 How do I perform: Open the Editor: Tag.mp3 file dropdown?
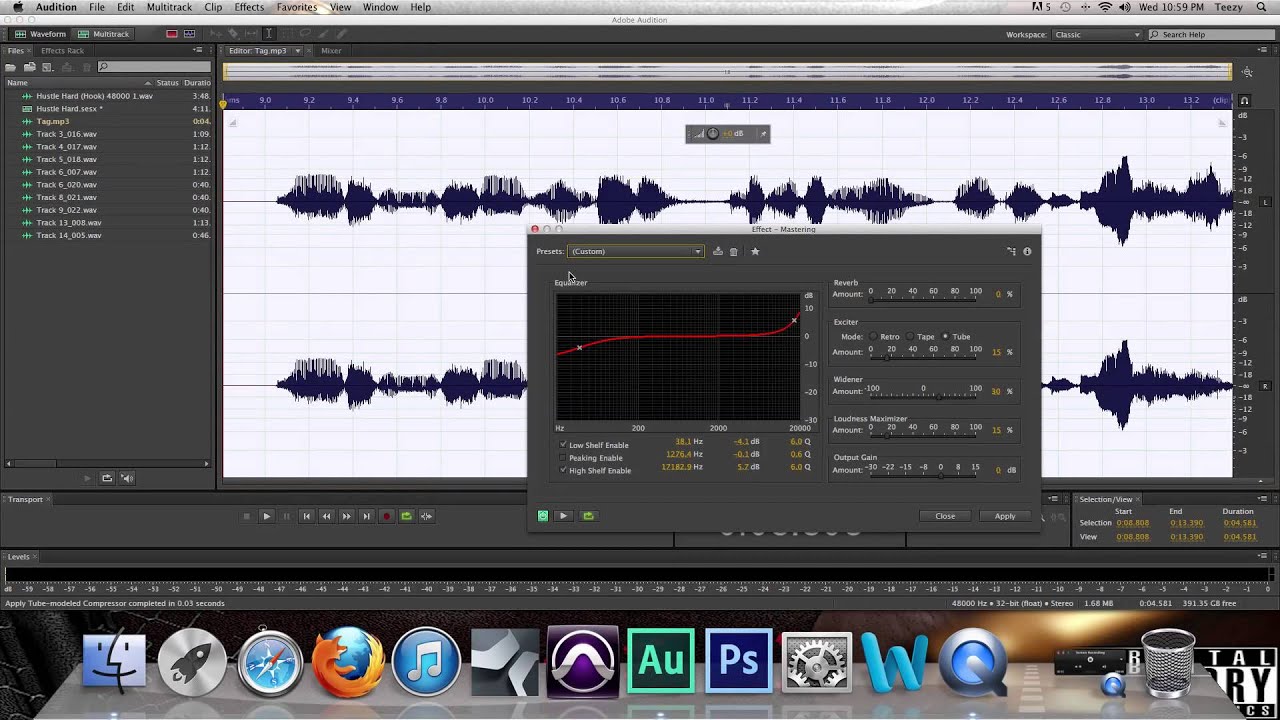(x=298, y=51)
